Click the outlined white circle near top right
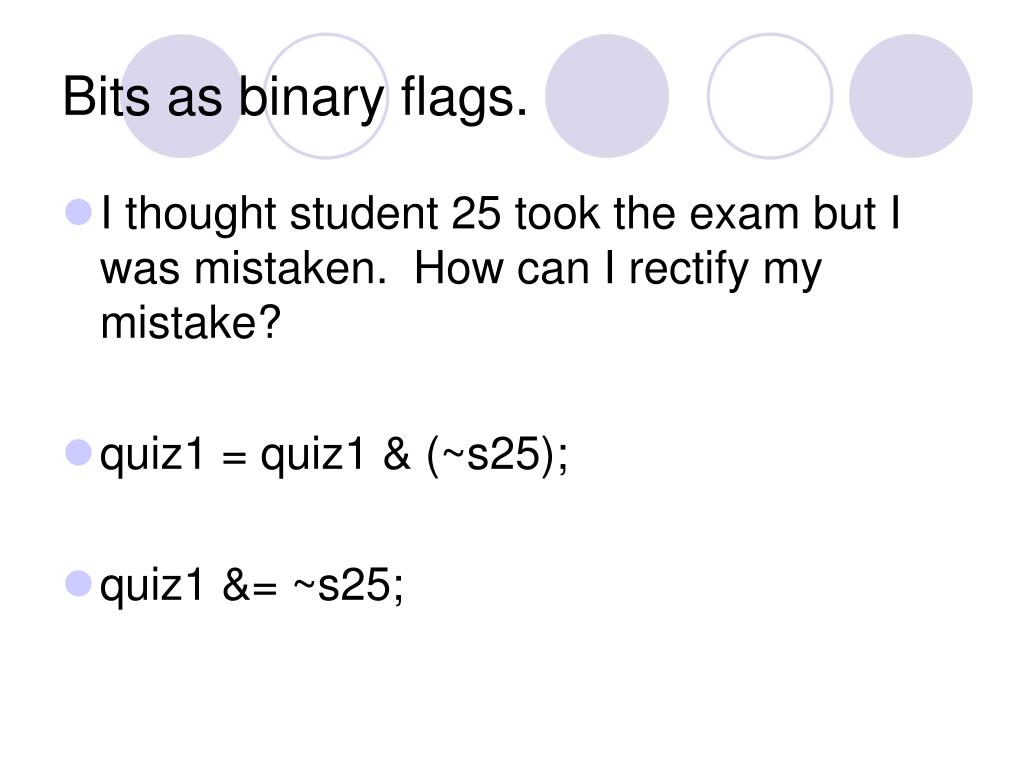Viewport: 1024px width, 768px height. (770, 96)
